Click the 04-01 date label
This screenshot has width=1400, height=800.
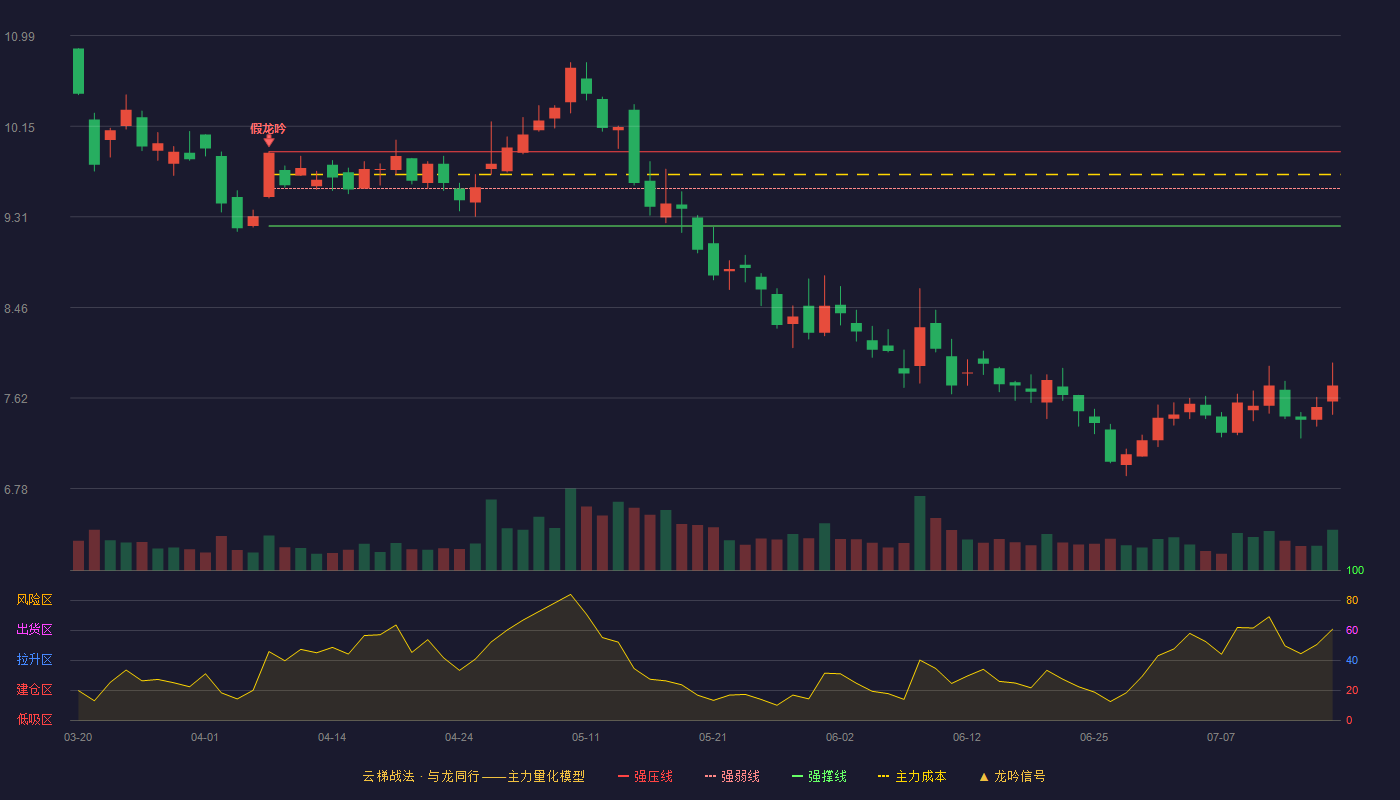205,737
